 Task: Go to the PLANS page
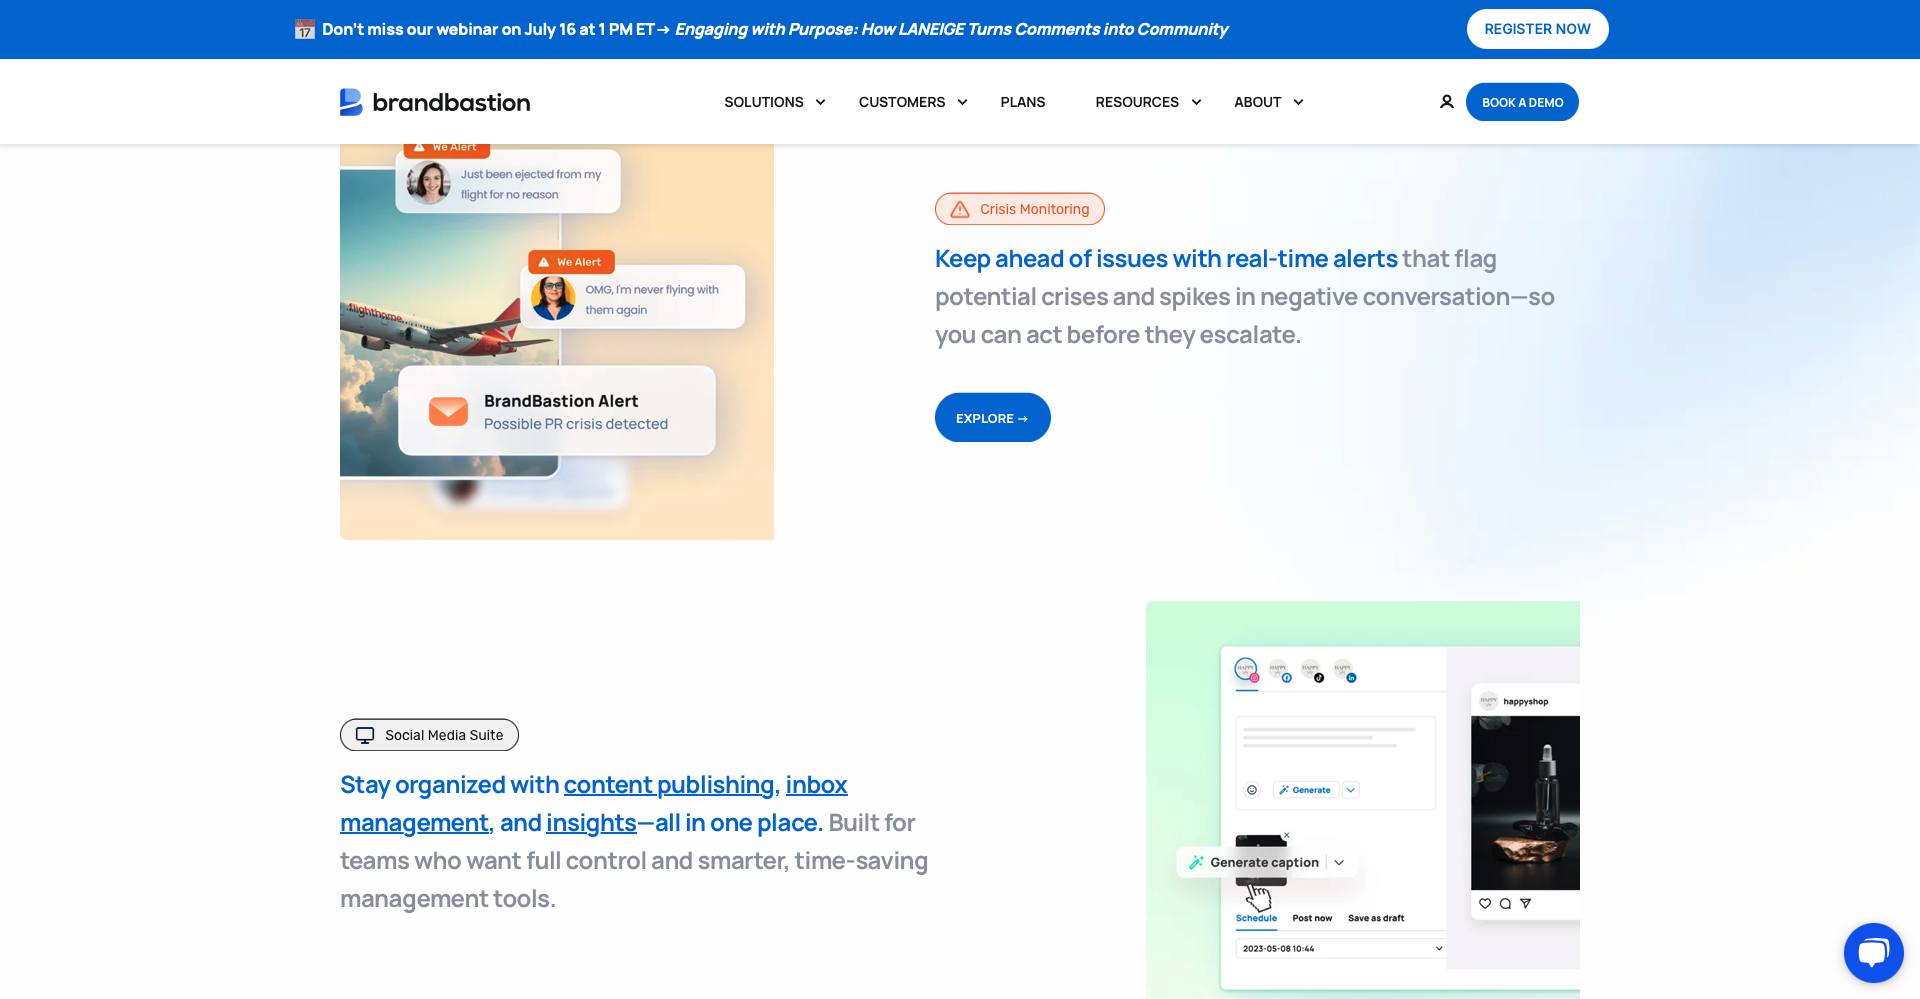point(1022,102)
